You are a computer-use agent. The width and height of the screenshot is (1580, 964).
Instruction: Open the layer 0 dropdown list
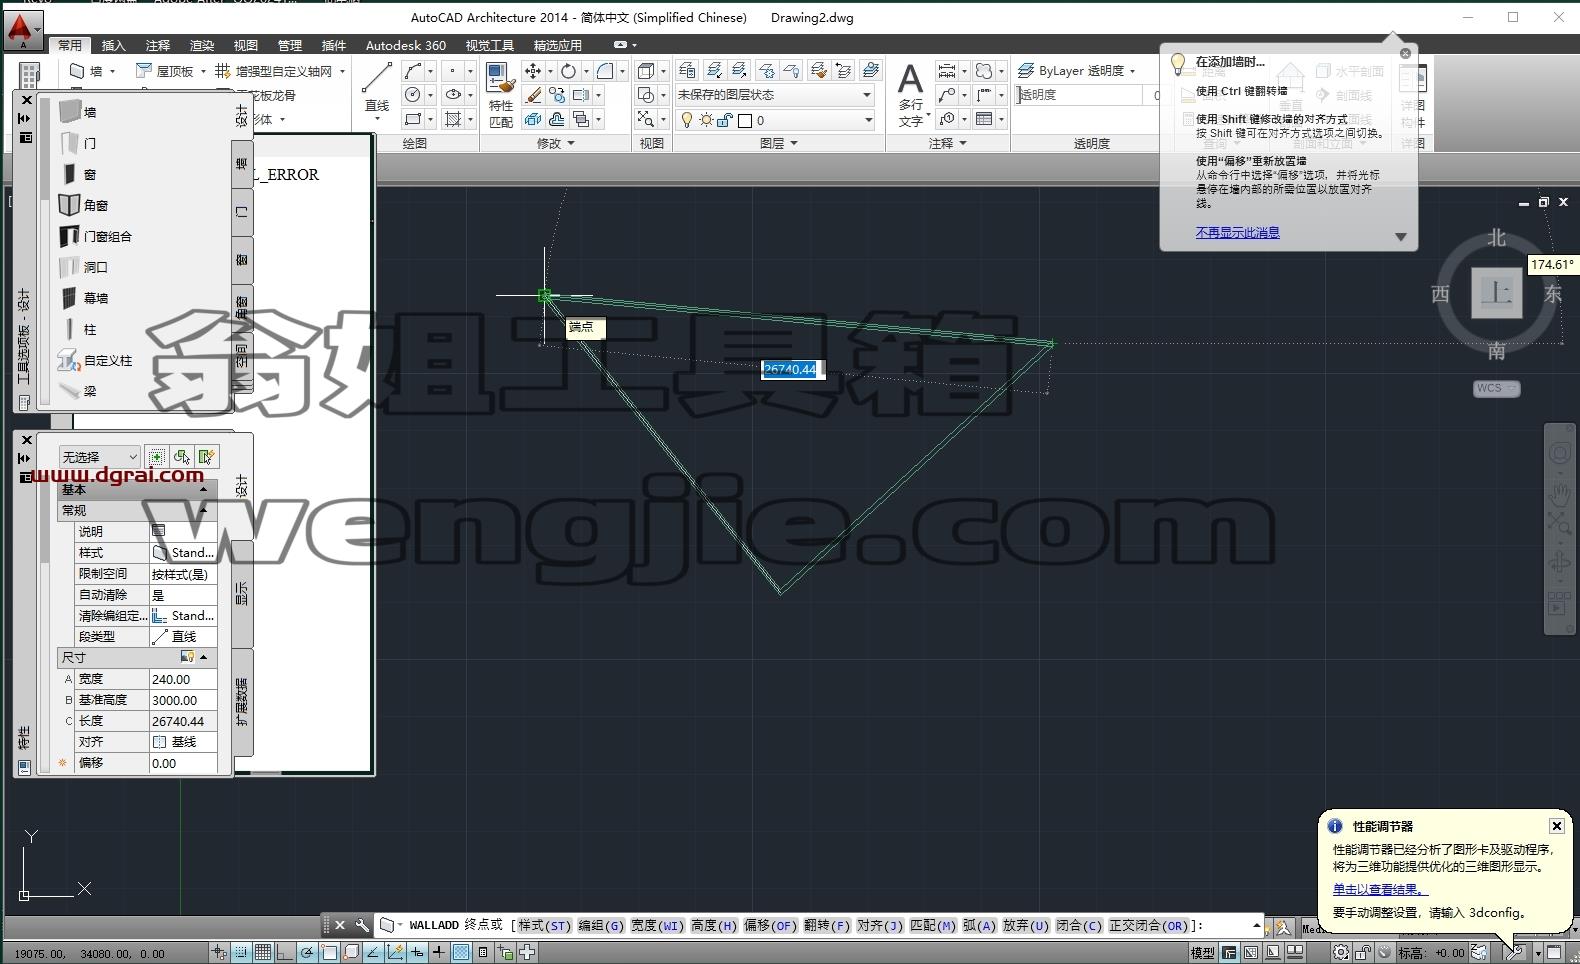tap(867, 120)
